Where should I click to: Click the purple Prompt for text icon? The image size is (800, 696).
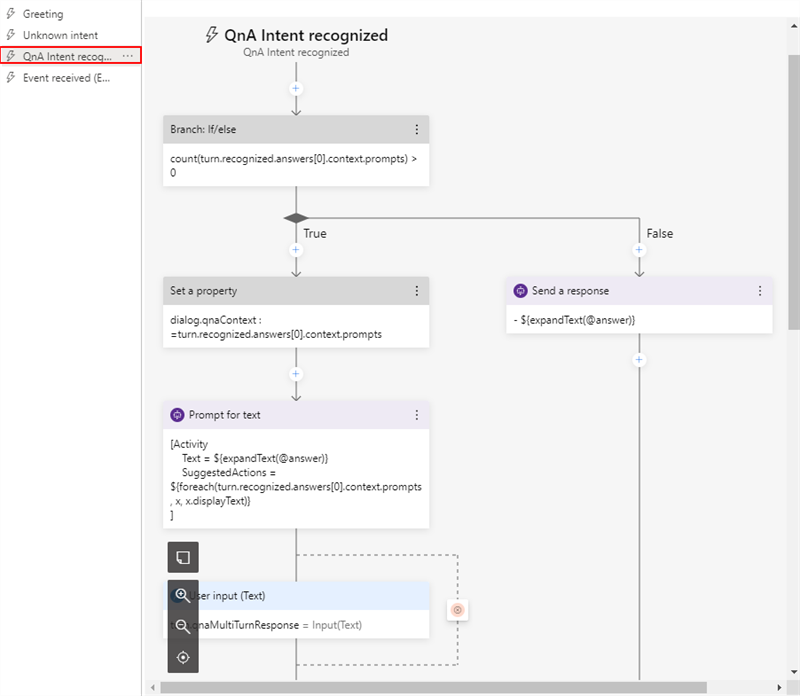click(178, 415)
